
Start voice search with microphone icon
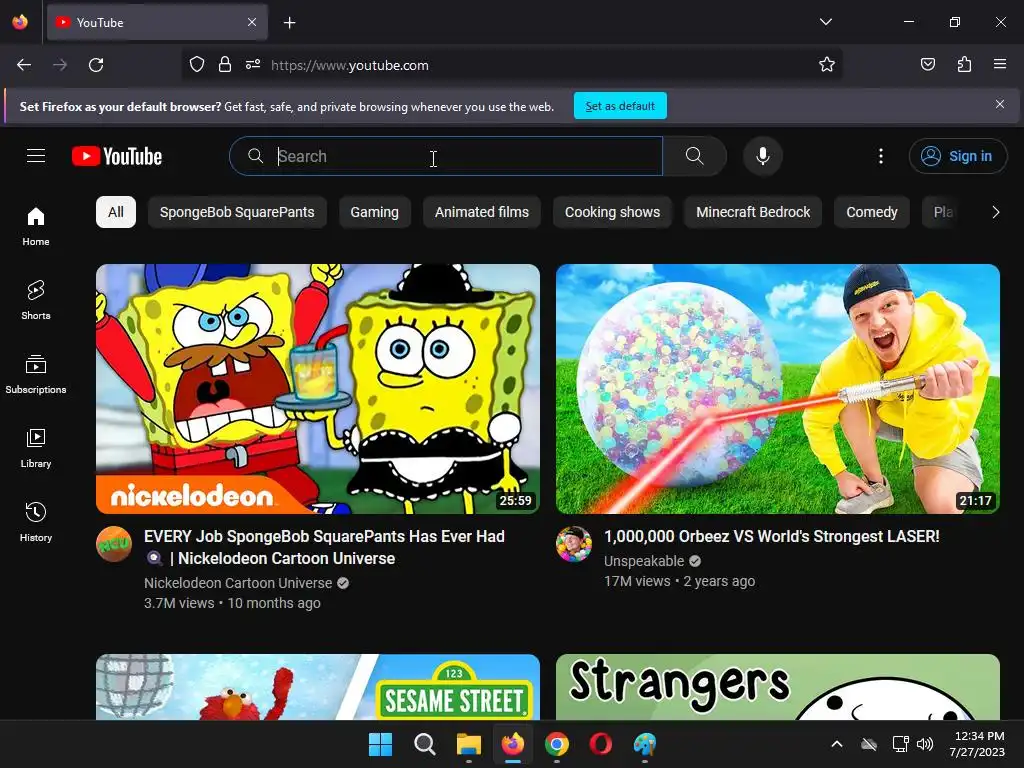pyautogui.click(x=762, y=156)
